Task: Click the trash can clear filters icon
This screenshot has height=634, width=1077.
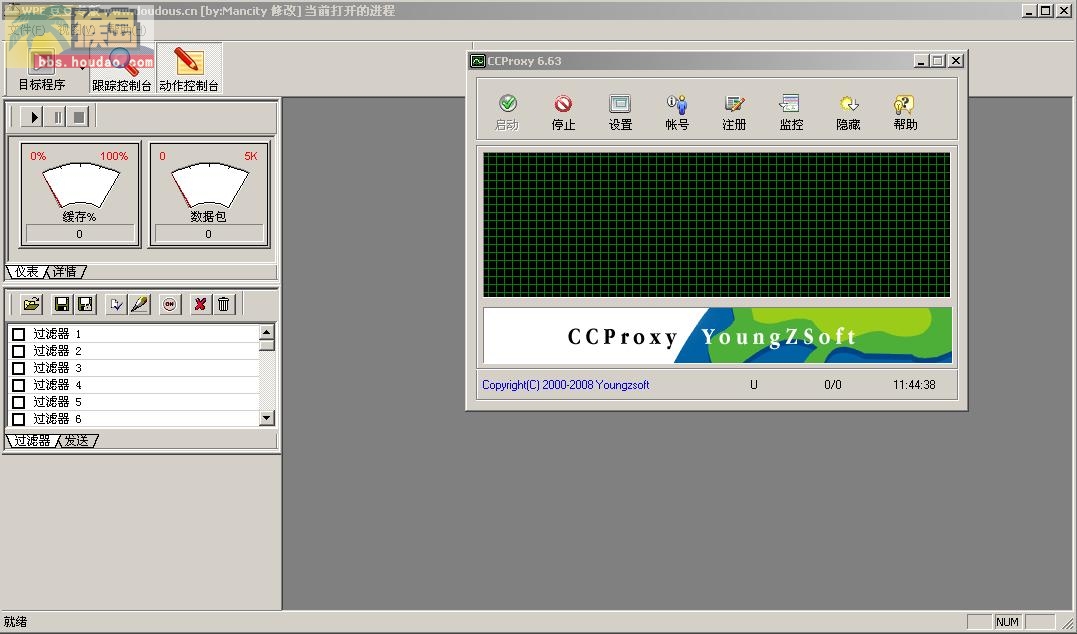Action: tap(223, 304)
